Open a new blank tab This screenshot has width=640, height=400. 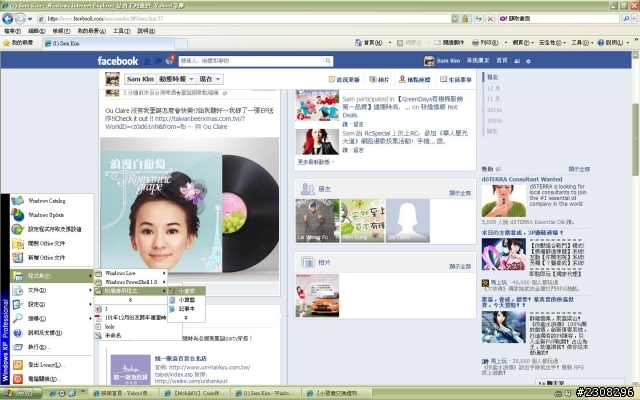coord(181,43)
